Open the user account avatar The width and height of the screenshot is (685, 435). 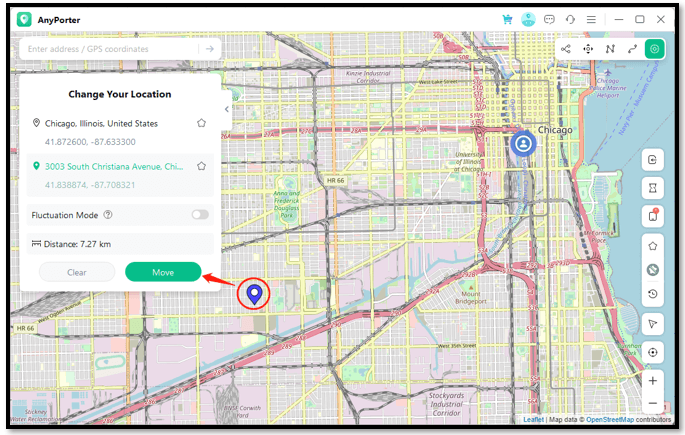click(x=528, y=20)
